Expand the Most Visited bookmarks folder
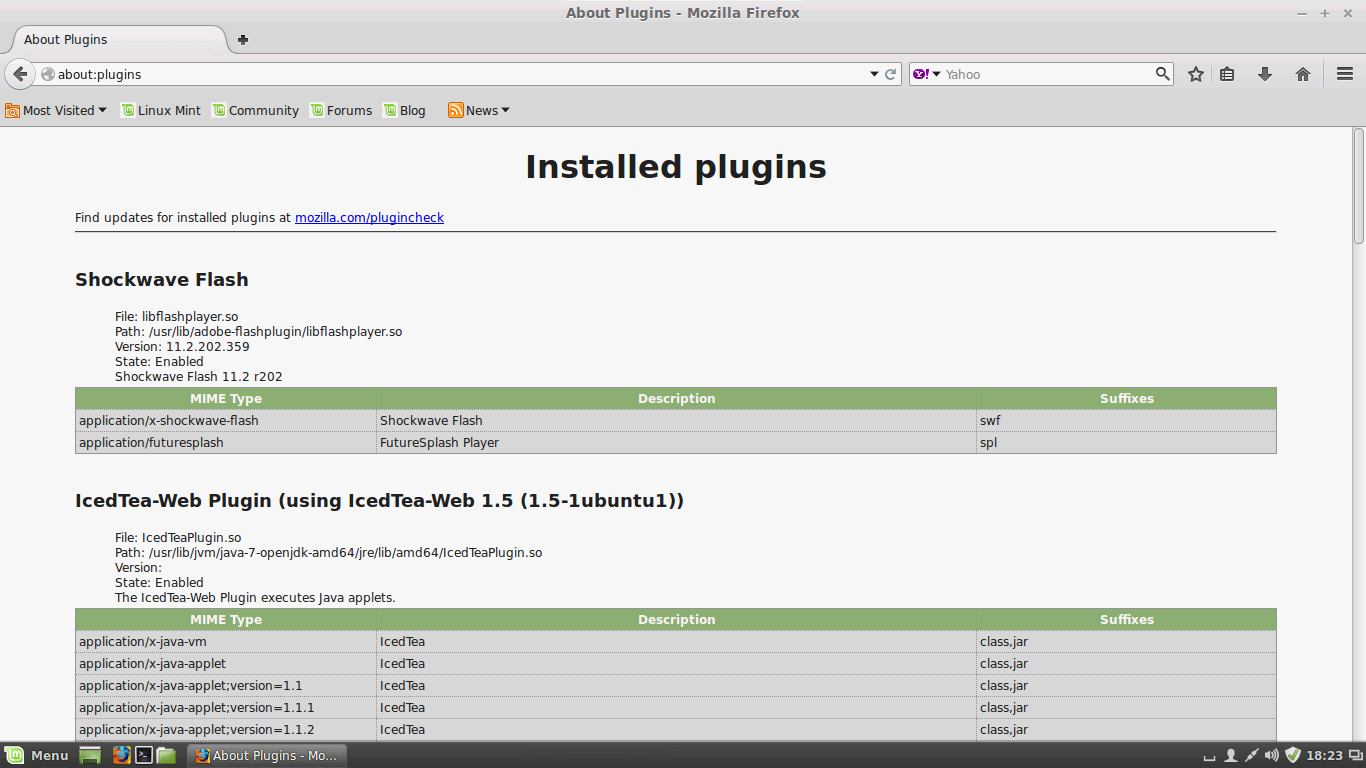 tap(56, 110)
